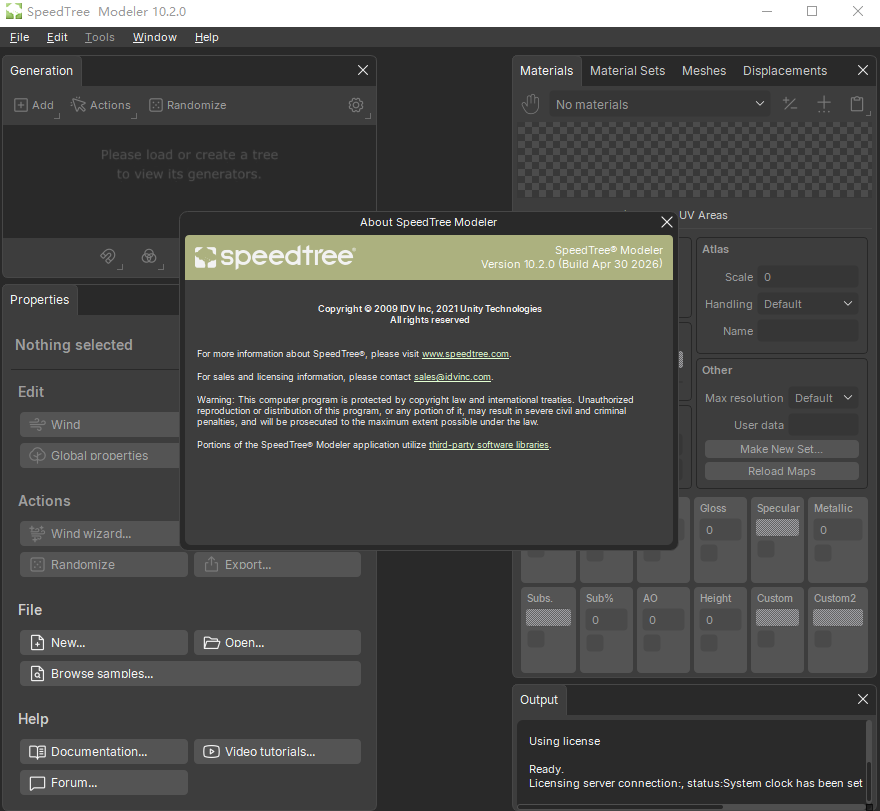Click the Export button
Screen dimensions: 880x811
point(277,564)
